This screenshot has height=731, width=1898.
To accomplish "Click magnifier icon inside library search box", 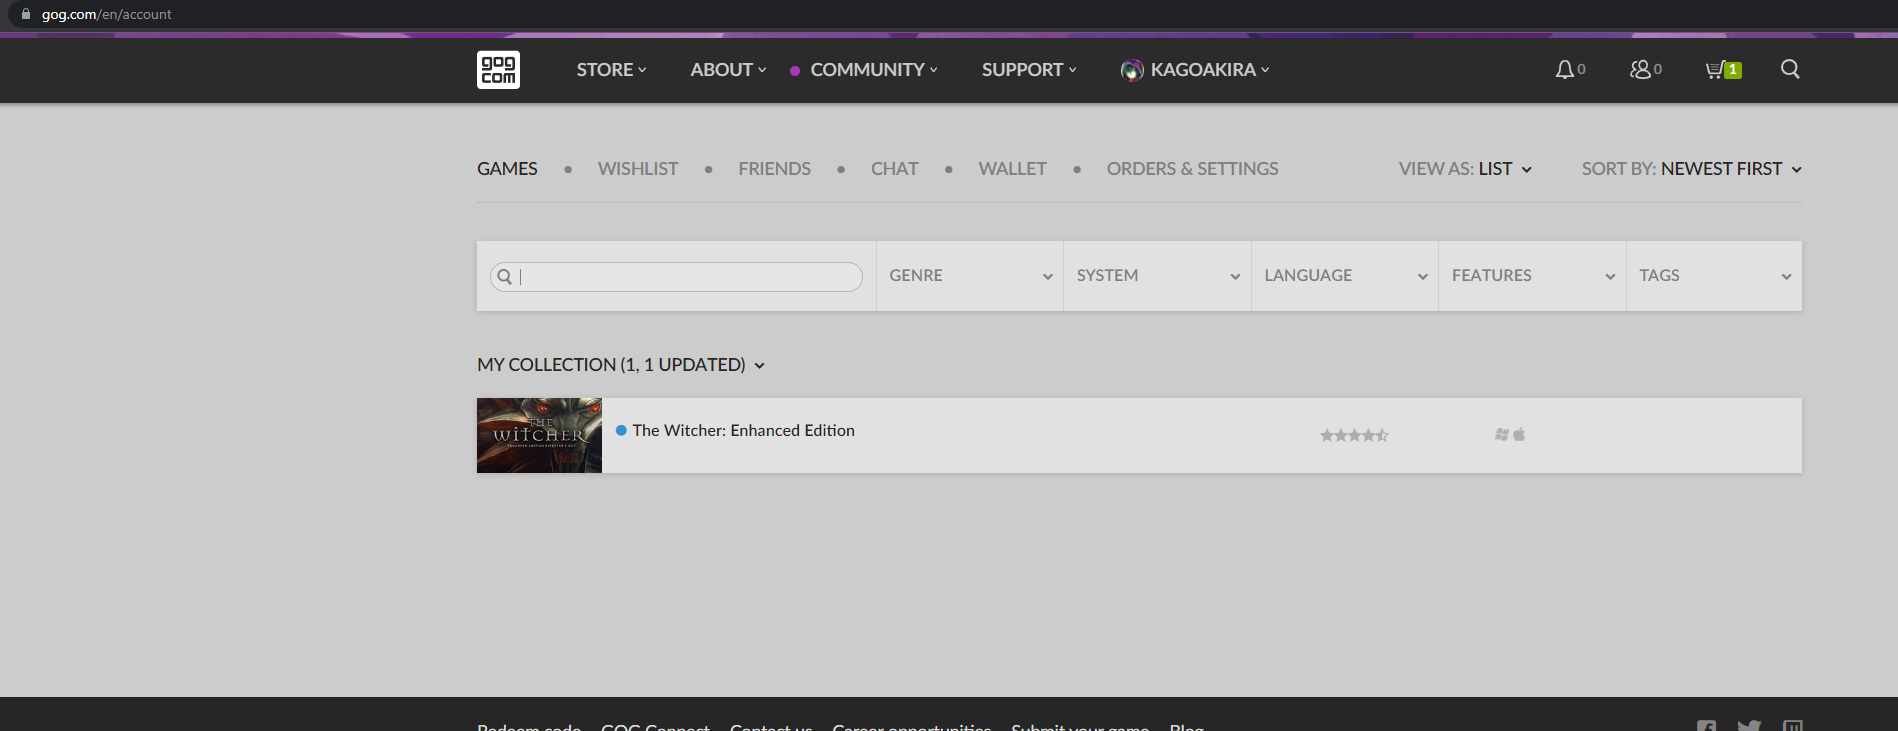I will tap(505, 277).
